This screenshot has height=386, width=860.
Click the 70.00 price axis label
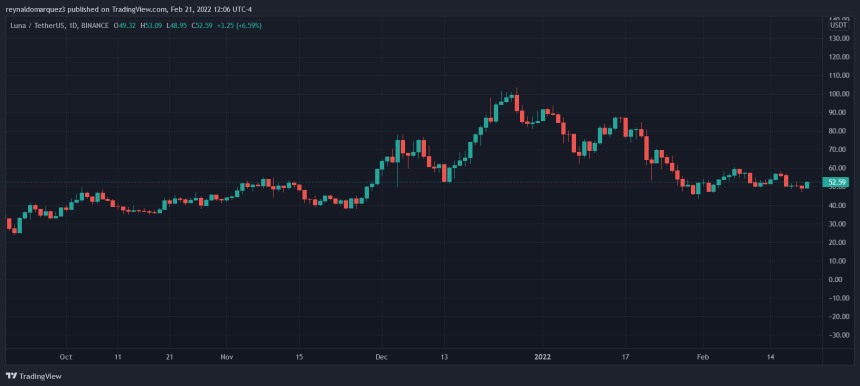point(838,150)
